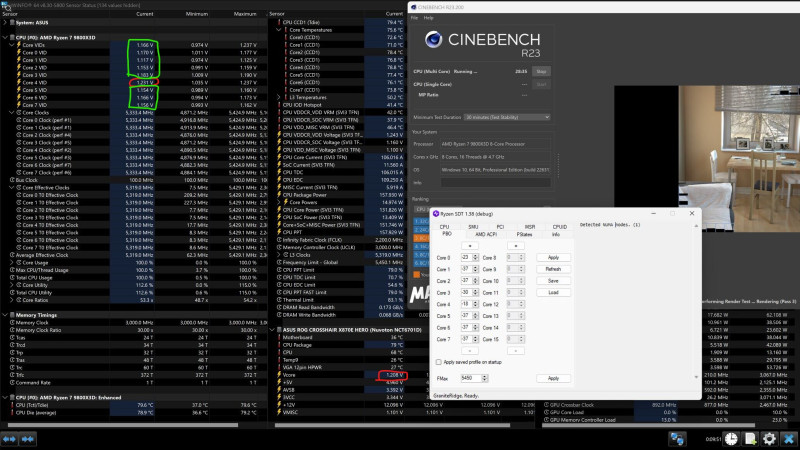Click the left HWiNFO horizontal scrollbar
800x450 pixels.
pyautogui.click(x=122, y=424)
